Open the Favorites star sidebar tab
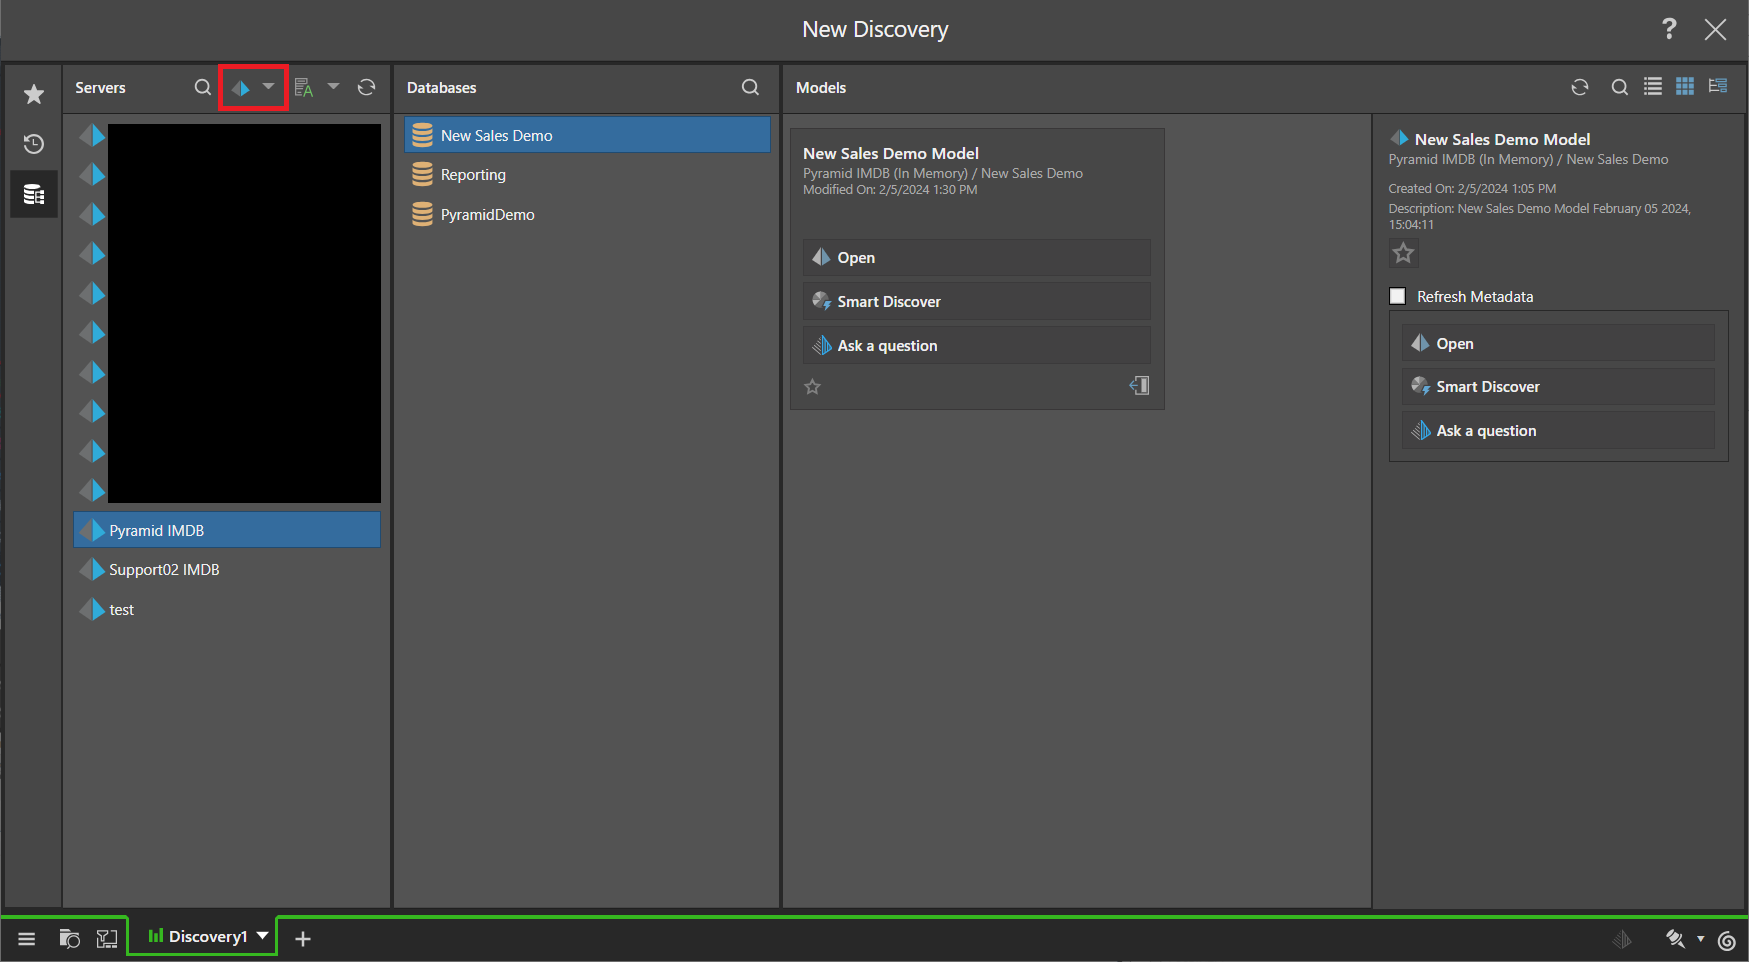 pos(34,94)
